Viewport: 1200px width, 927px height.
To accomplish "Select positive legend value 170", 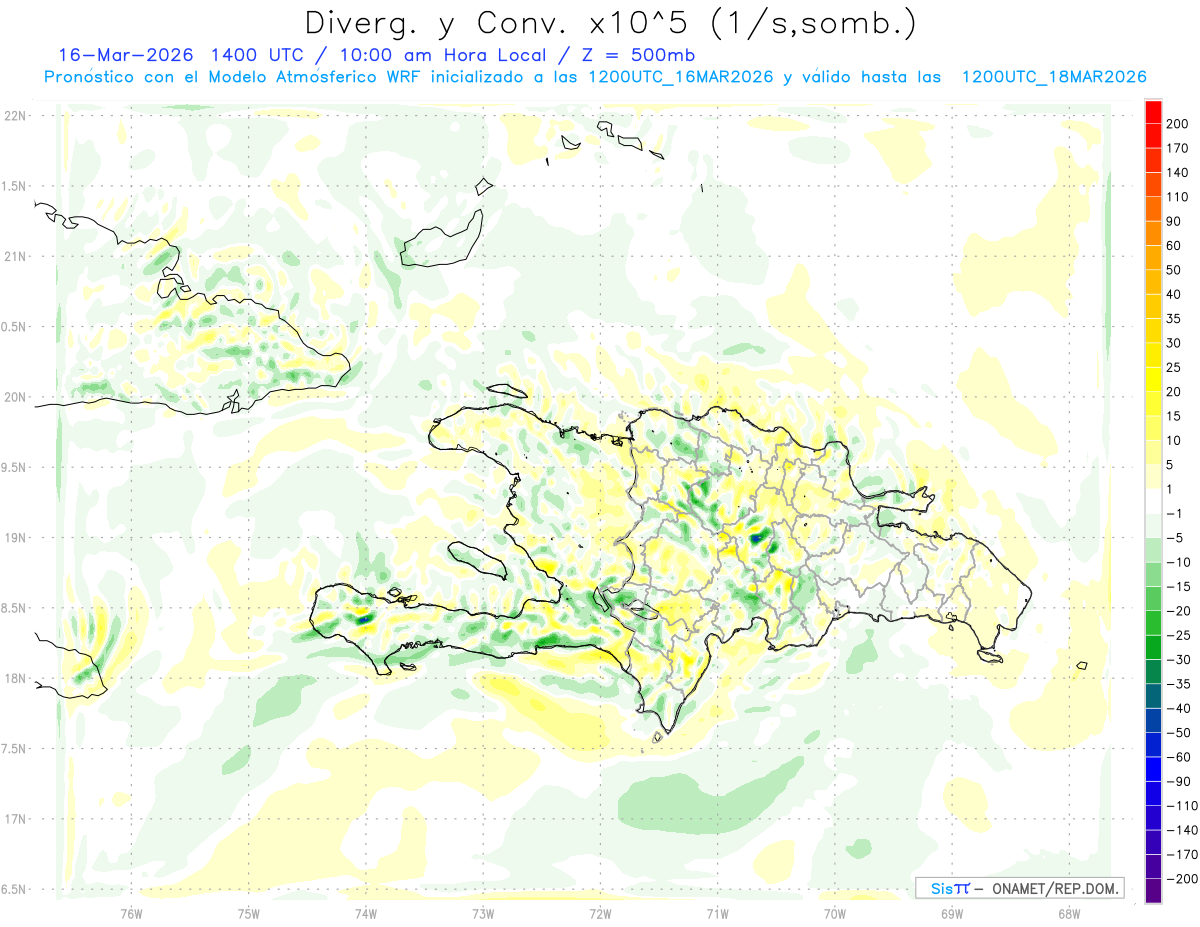I will coord(1179,148).
